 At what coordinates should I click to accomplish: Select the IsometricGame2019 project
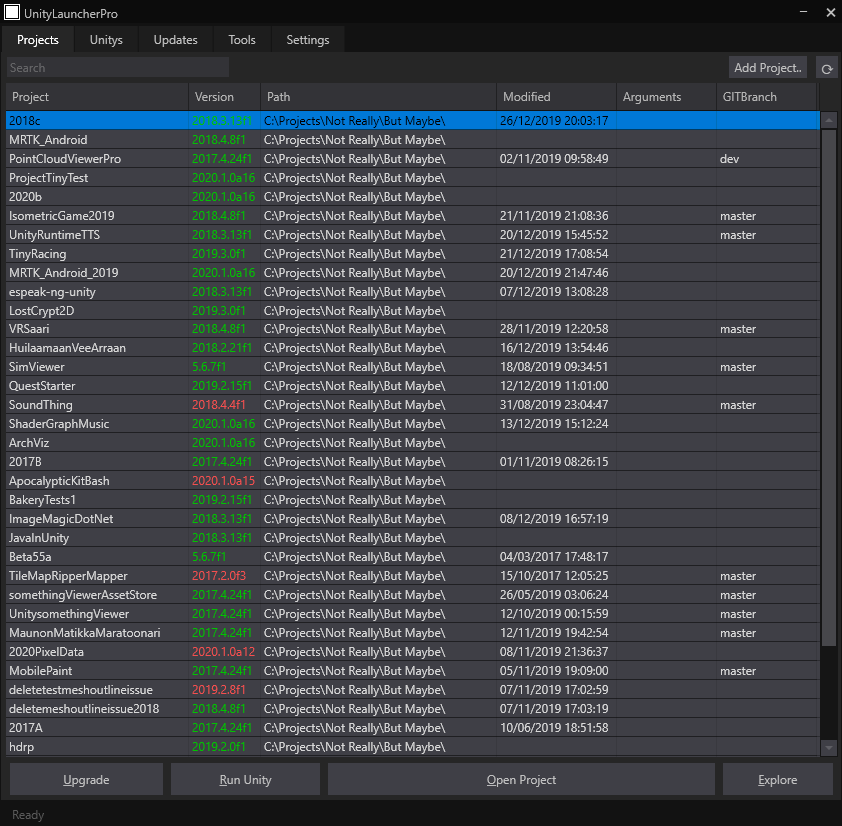(412, 215)
